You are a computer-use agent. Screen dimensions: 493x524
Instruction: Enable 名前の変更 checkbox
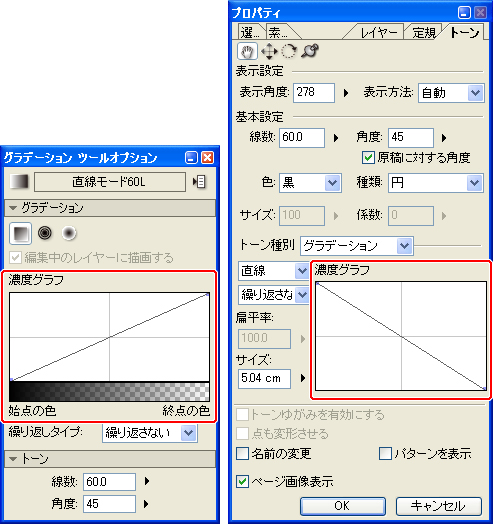(242, 453)
